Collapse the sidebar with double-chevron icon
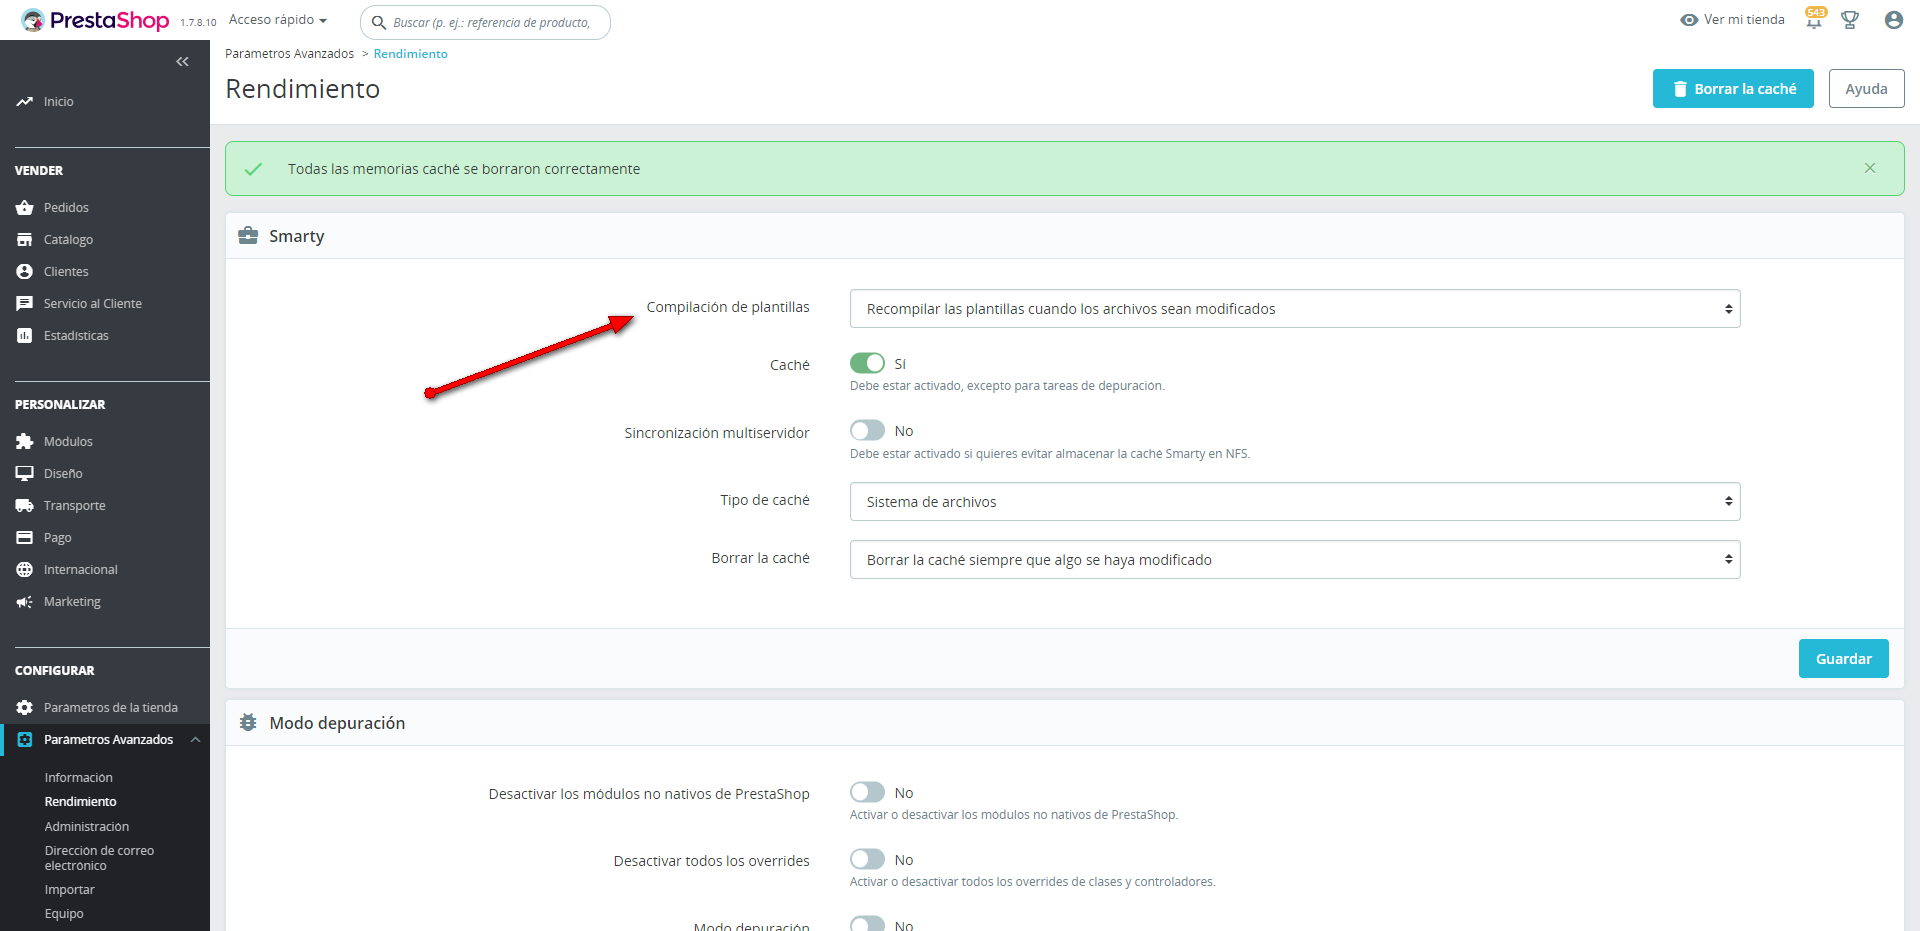The height and width of the screenshot is (931, 1920). pyautogui.click(x=182, y=62)
